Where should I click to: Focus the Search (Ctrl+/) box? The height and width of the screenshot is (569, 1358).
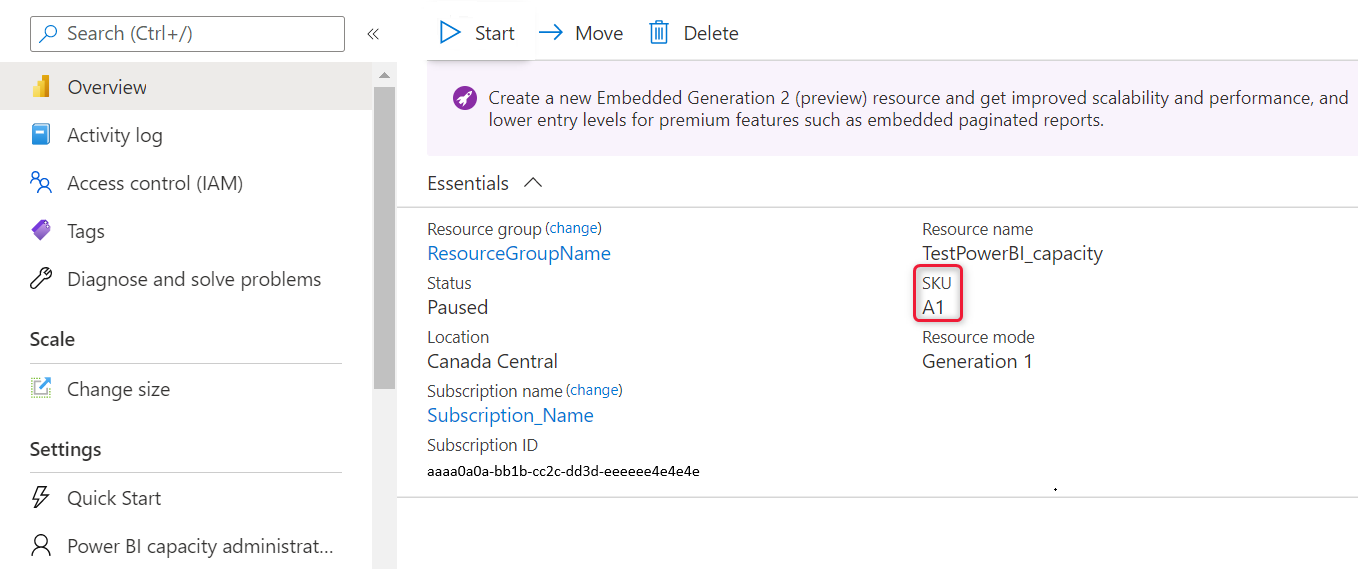(188, 34)
